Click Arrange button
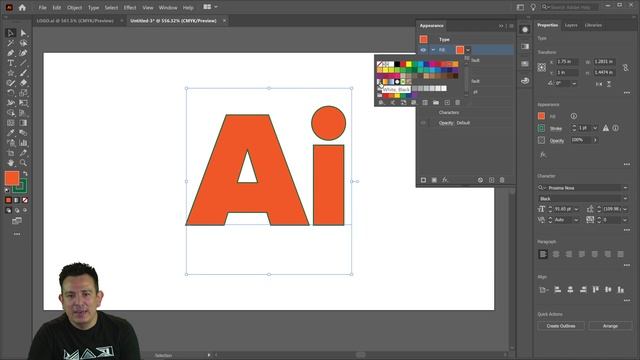Screen dimensions: 640x360 [x=610, y=326]
